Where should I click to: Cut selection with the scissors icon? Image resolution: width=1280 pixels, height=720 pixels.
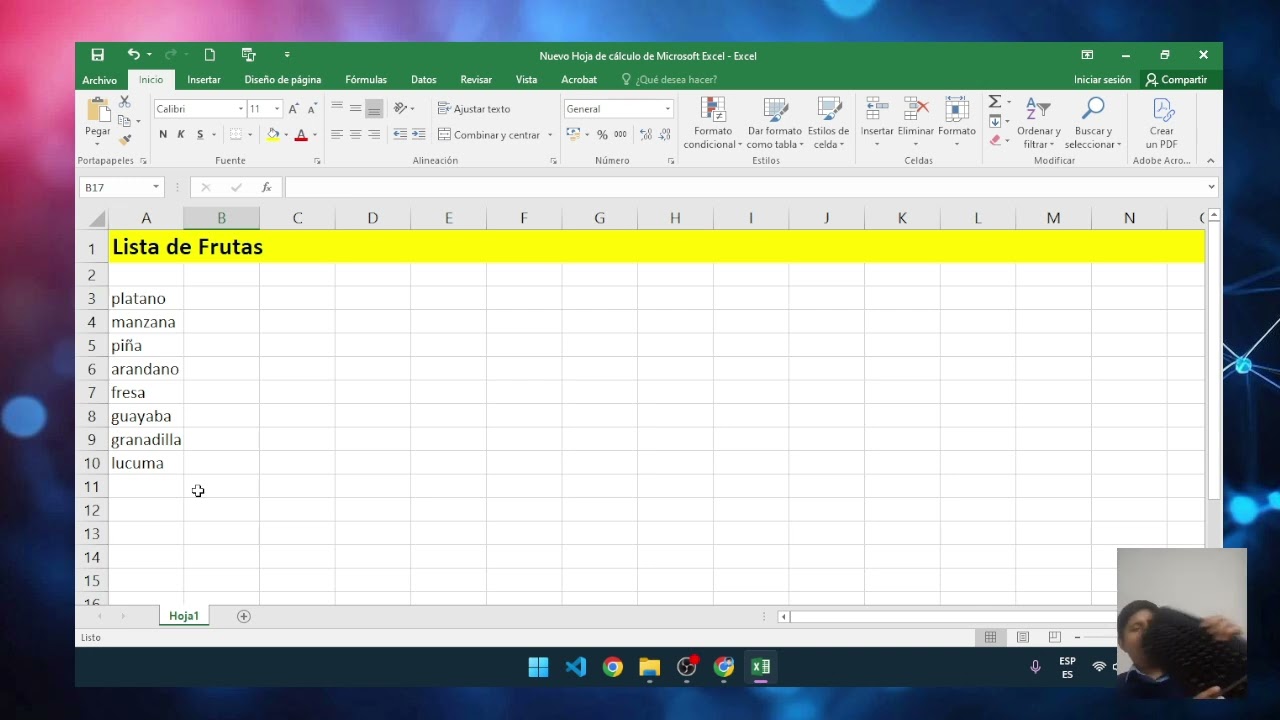(125, 102)
